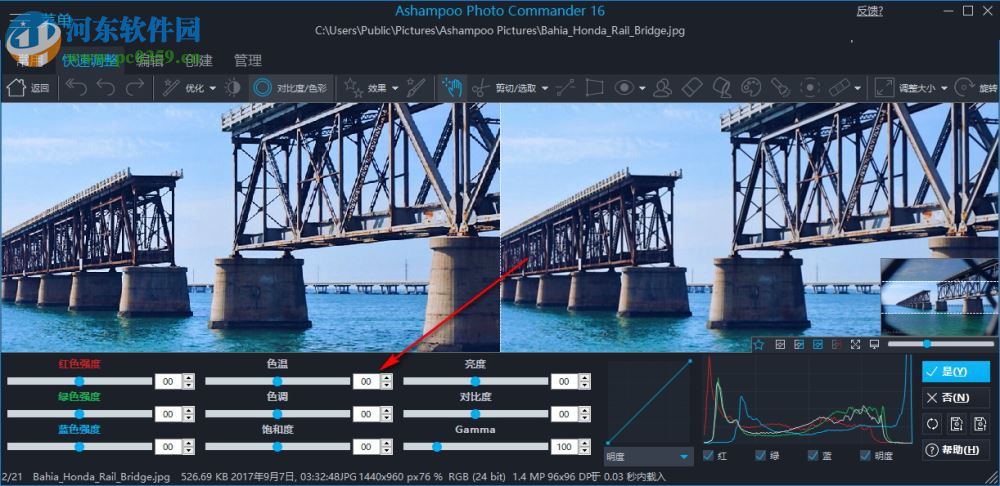Click Bahia_Honda_Rail_Bridge.jpg in the status bar
The height and width of the screenshot is (486, 1000).
(101, 476)
